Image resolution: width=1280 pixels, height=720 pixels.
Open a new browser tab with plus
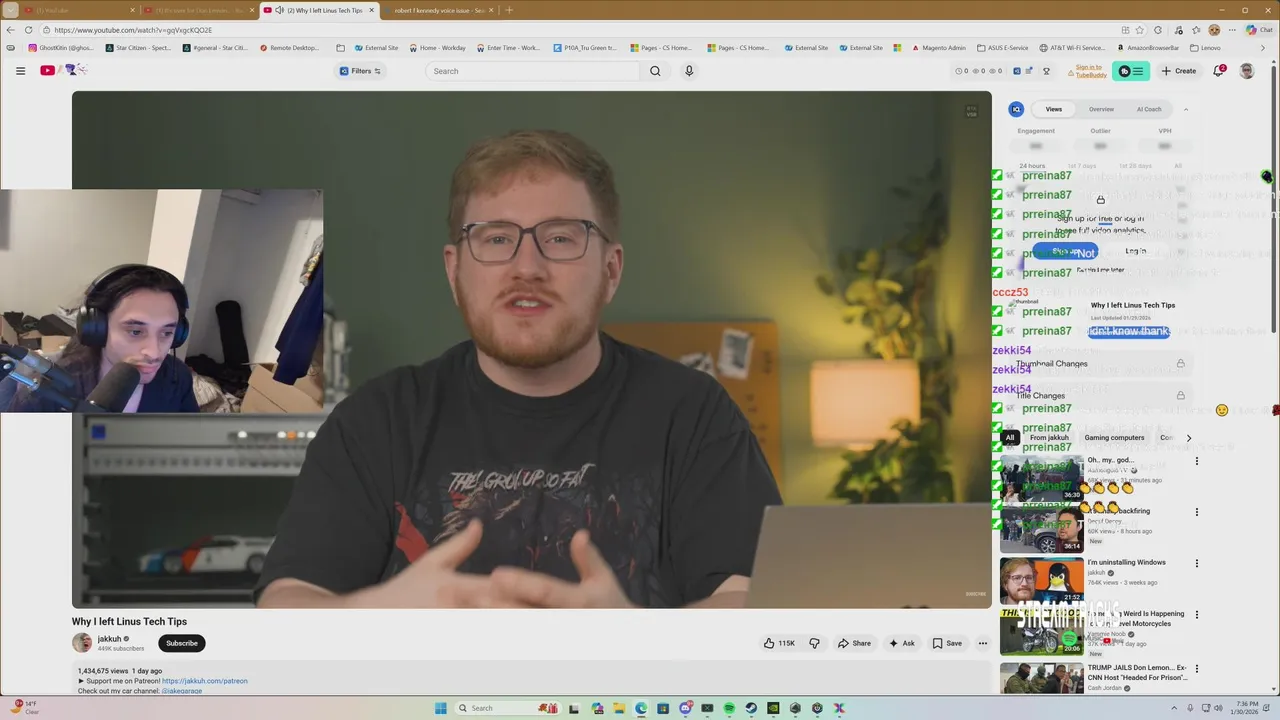click(x=509, y=10)
